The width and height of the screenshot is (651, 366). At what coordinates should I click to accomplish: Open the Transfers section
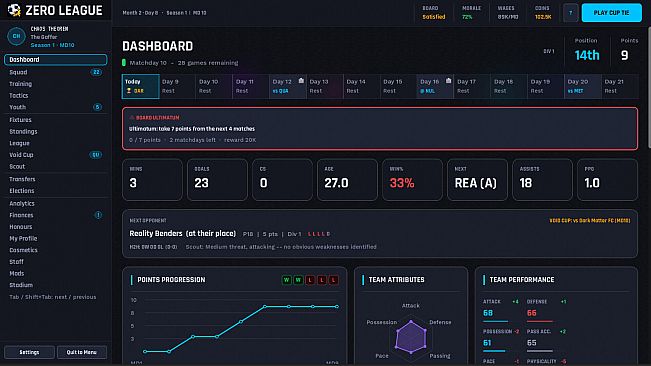coord(56,179)
